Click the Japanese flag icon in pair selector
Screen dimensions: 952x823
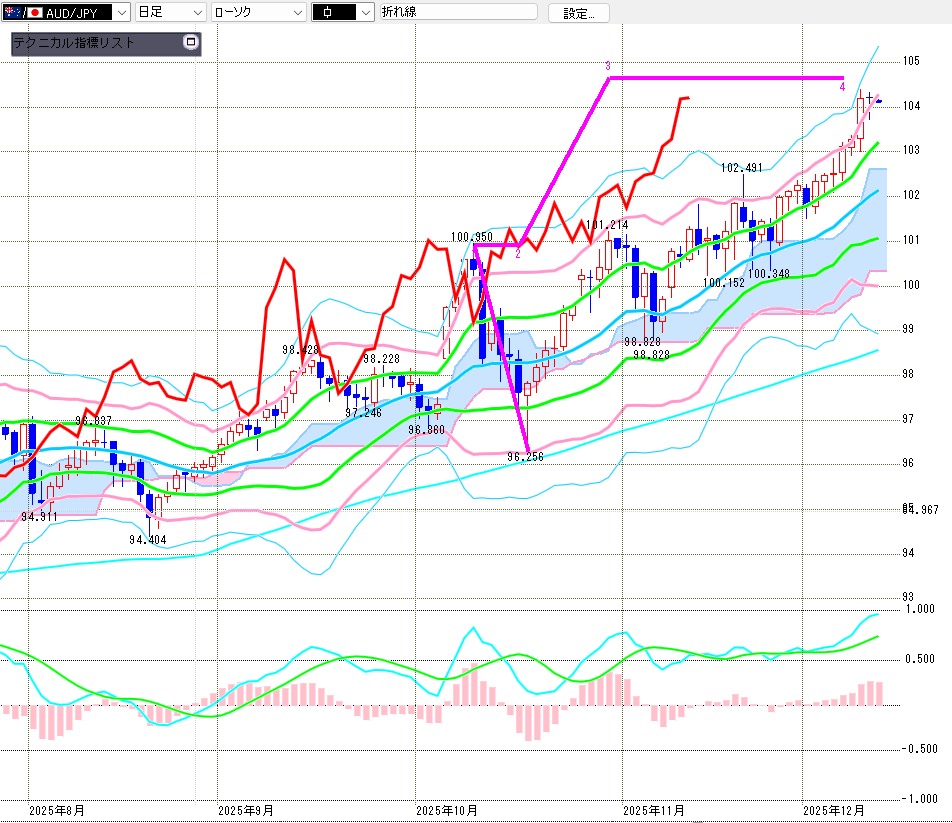33,13
